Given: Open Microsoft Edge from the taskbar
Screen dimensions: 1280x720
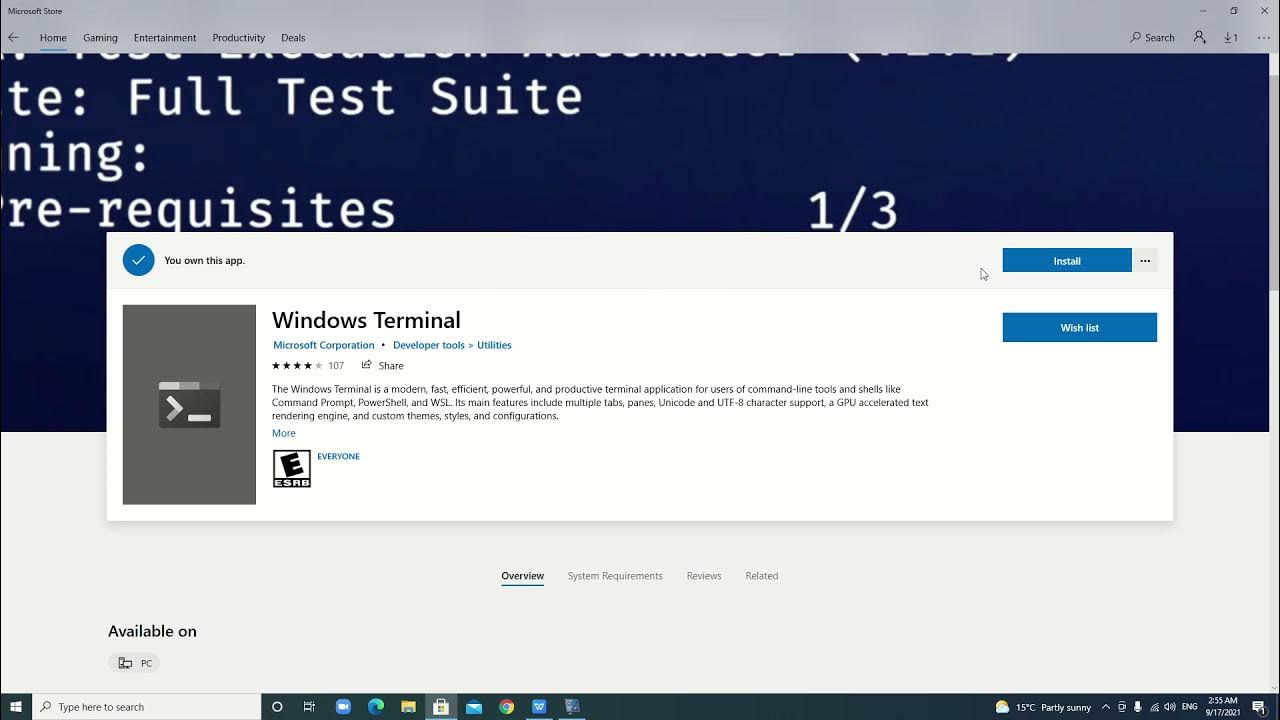Looking at the screenshot, I should click(376, 707).
